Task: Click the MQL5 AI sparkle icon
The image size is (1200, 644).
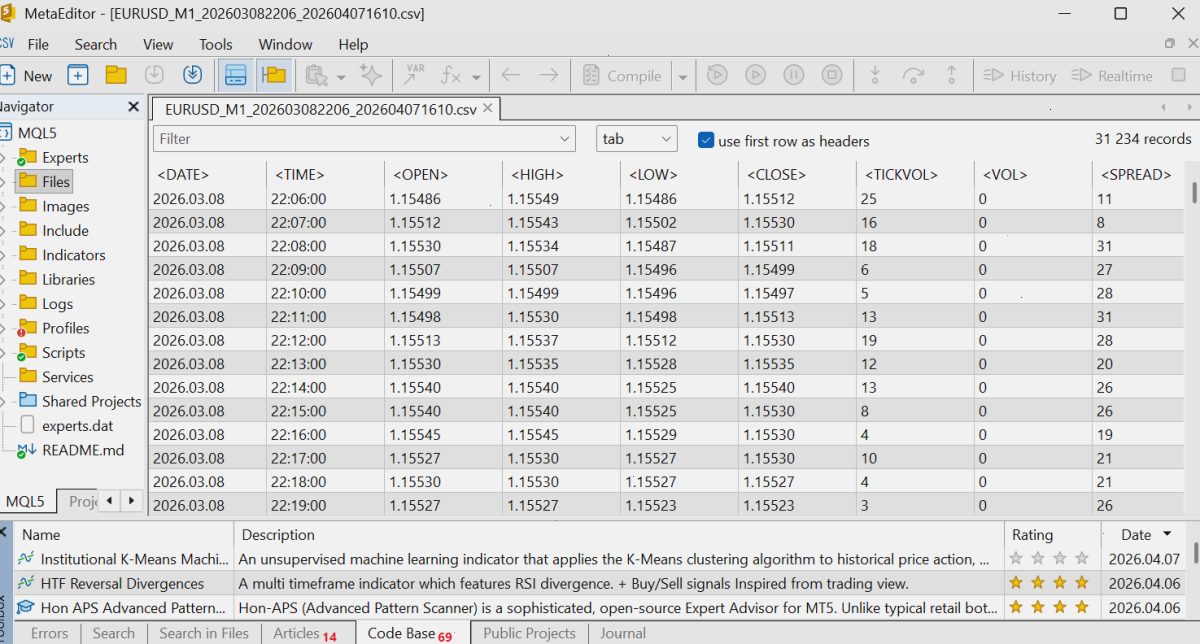Action: tap(371, 75)
